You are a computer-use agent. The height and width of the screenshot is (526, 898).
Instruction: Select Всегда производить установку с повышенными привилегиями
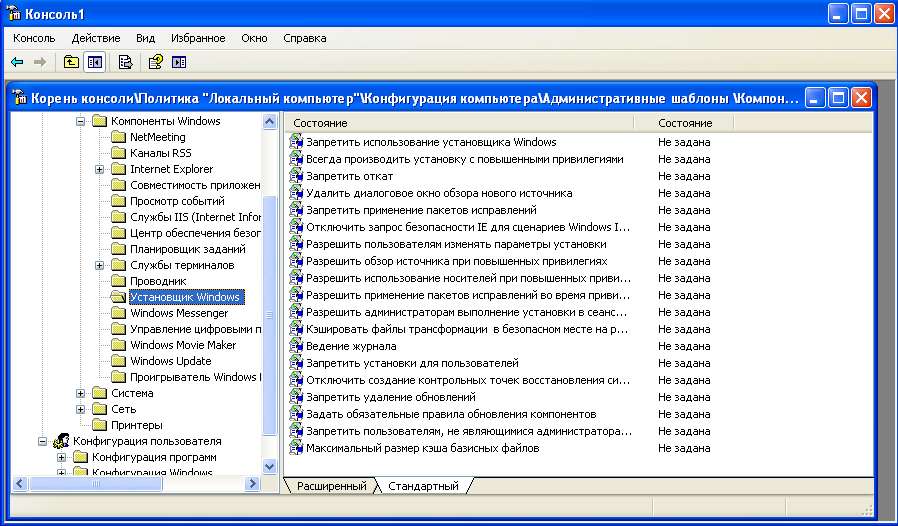click(464, 159)
